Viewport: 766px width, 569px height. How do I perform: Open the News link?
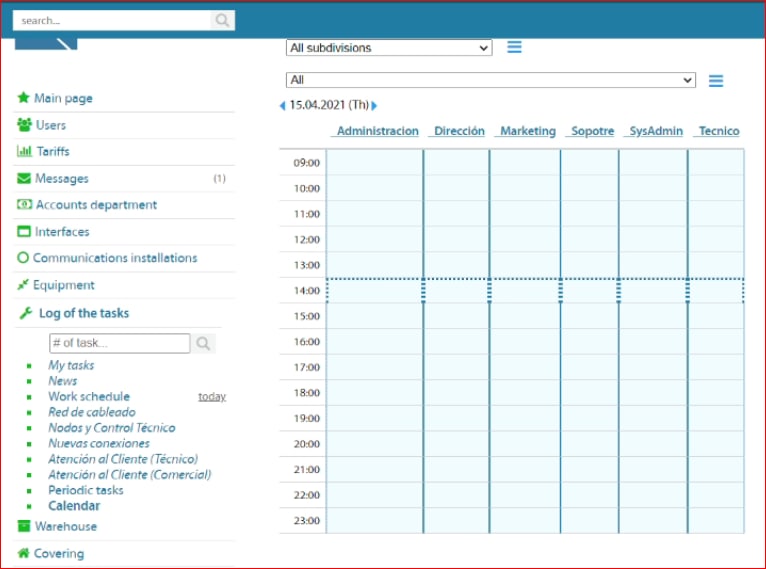click(x=63, y=381)
